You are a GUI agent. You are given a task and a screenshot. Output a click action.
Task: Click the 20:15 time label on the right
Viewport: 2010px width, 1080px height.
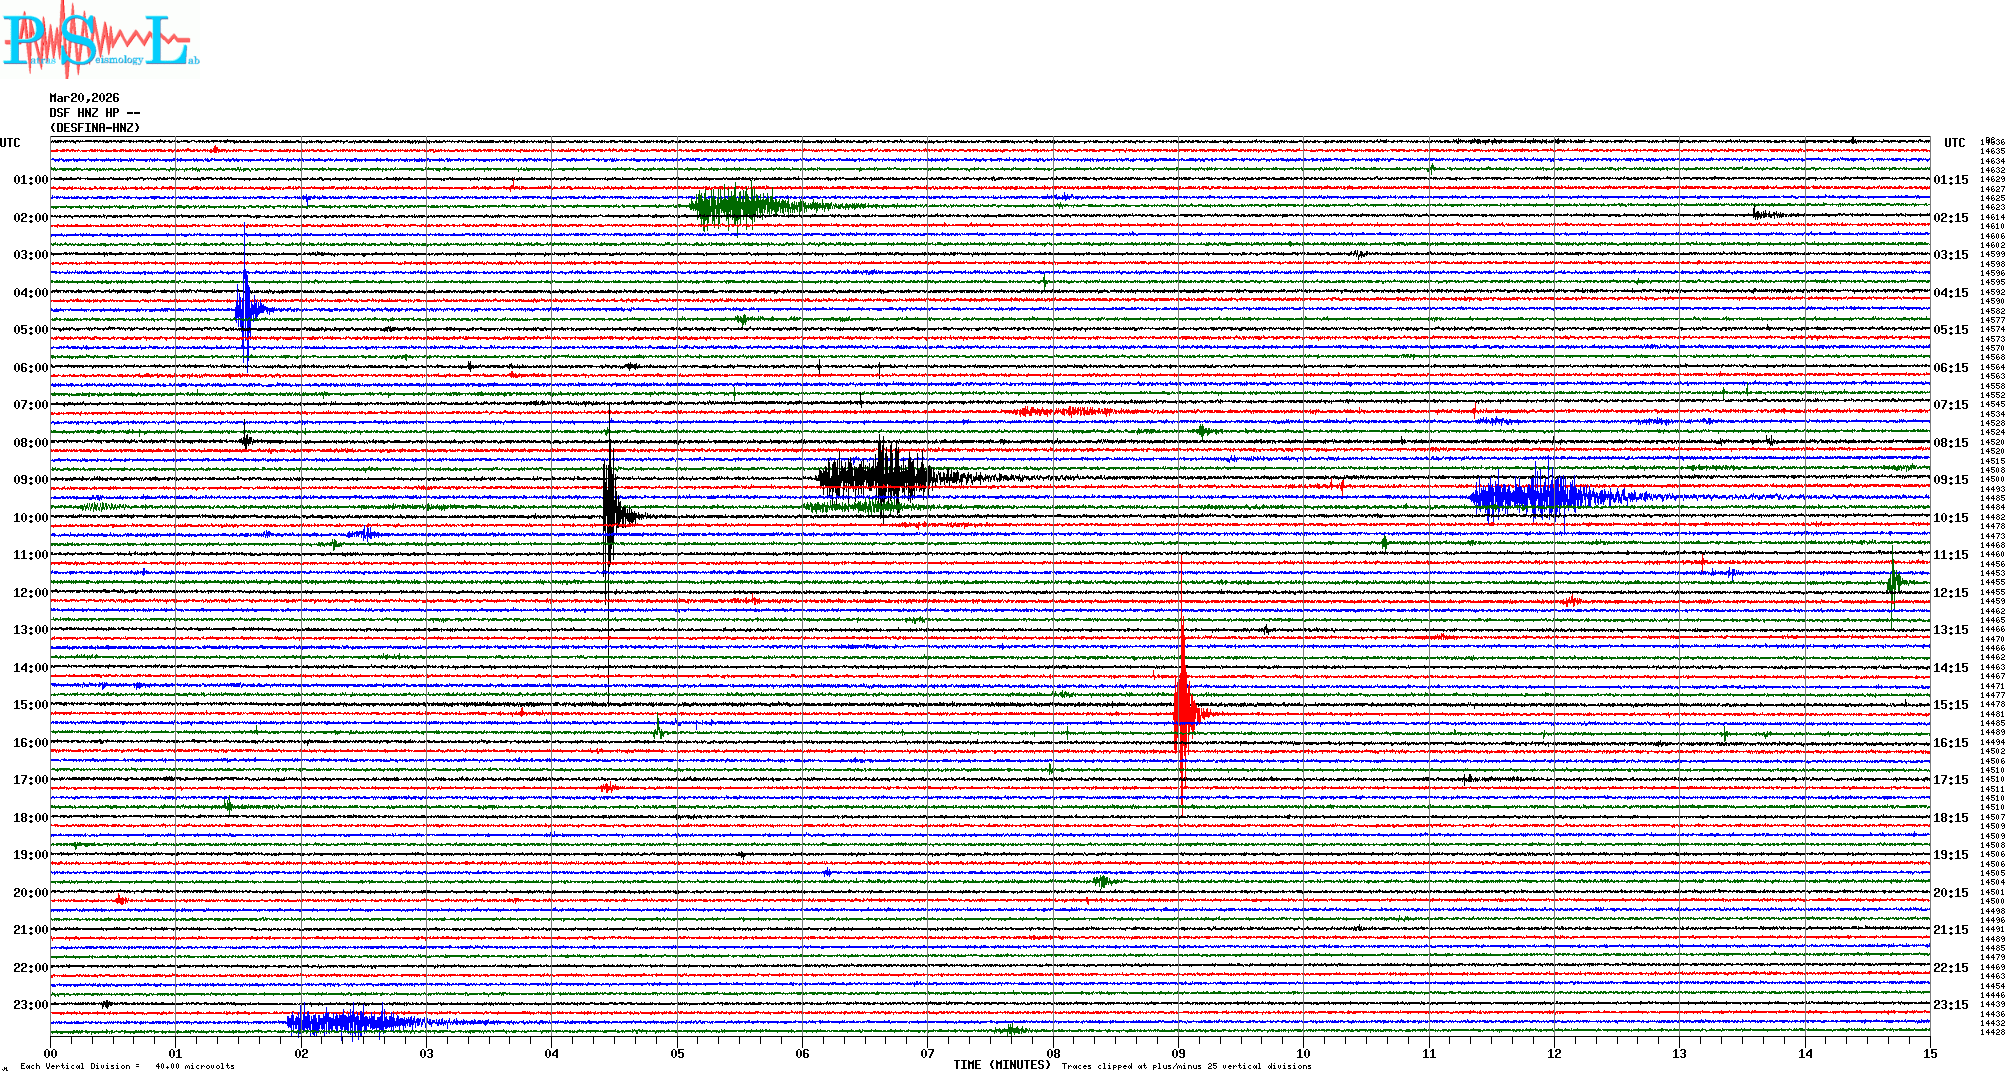tap(1951, 893)
